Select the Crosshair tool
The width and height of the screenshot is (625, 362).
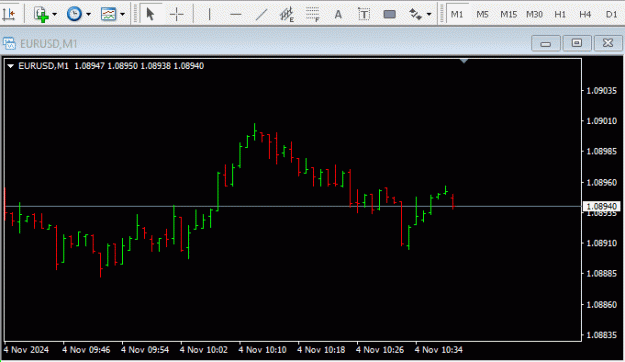click(177, 14)
